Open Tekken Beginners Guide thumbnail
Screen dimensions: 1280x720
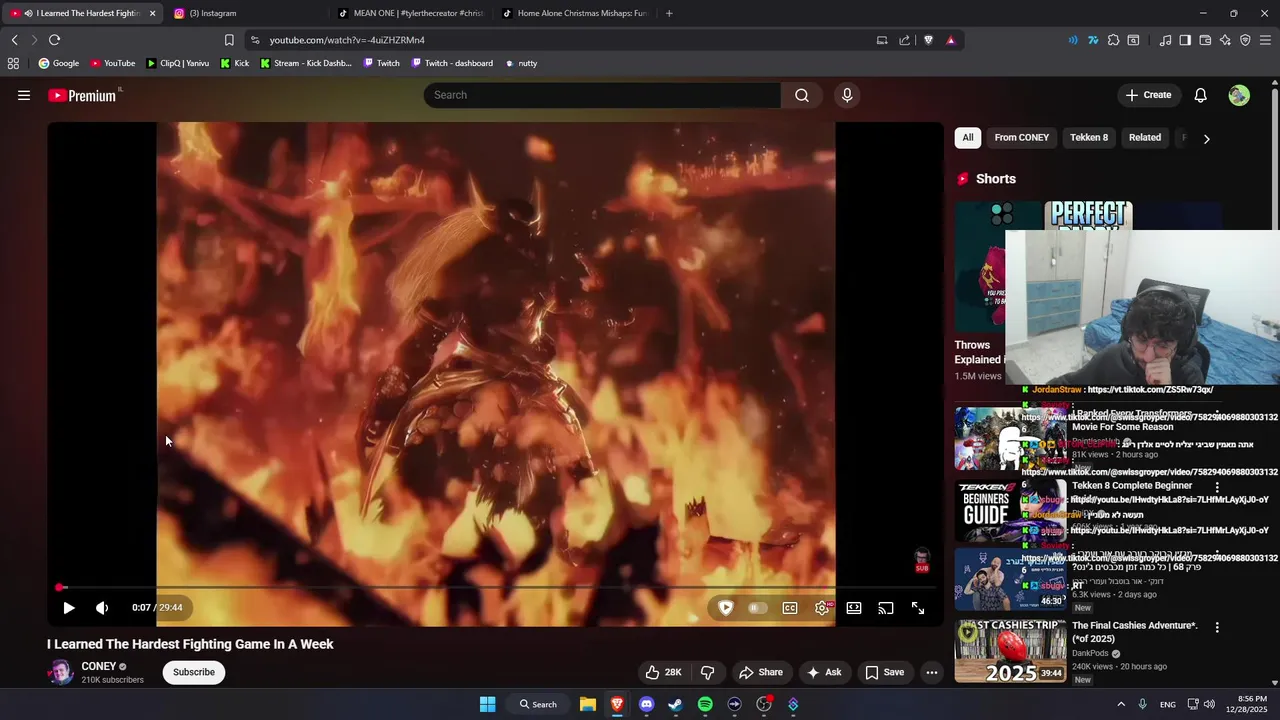(x=1010, y=510)
